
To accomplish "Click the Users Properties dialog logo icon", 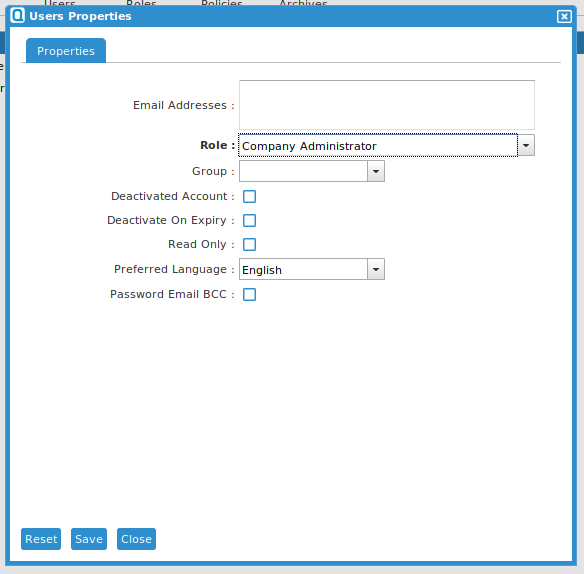I will [x=17, y=16].
